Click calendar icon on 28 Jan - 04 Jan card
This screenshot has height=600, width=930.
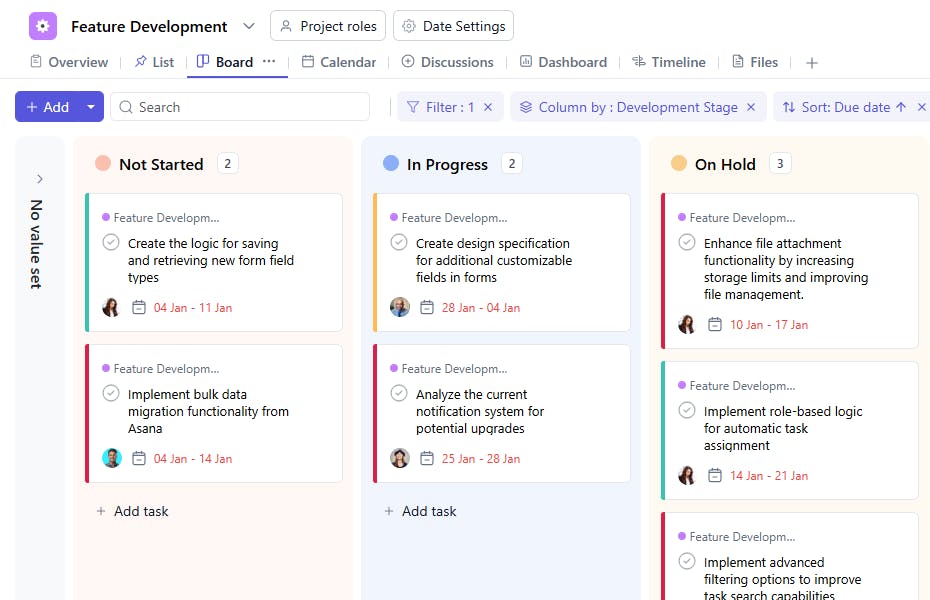[427, 308]
